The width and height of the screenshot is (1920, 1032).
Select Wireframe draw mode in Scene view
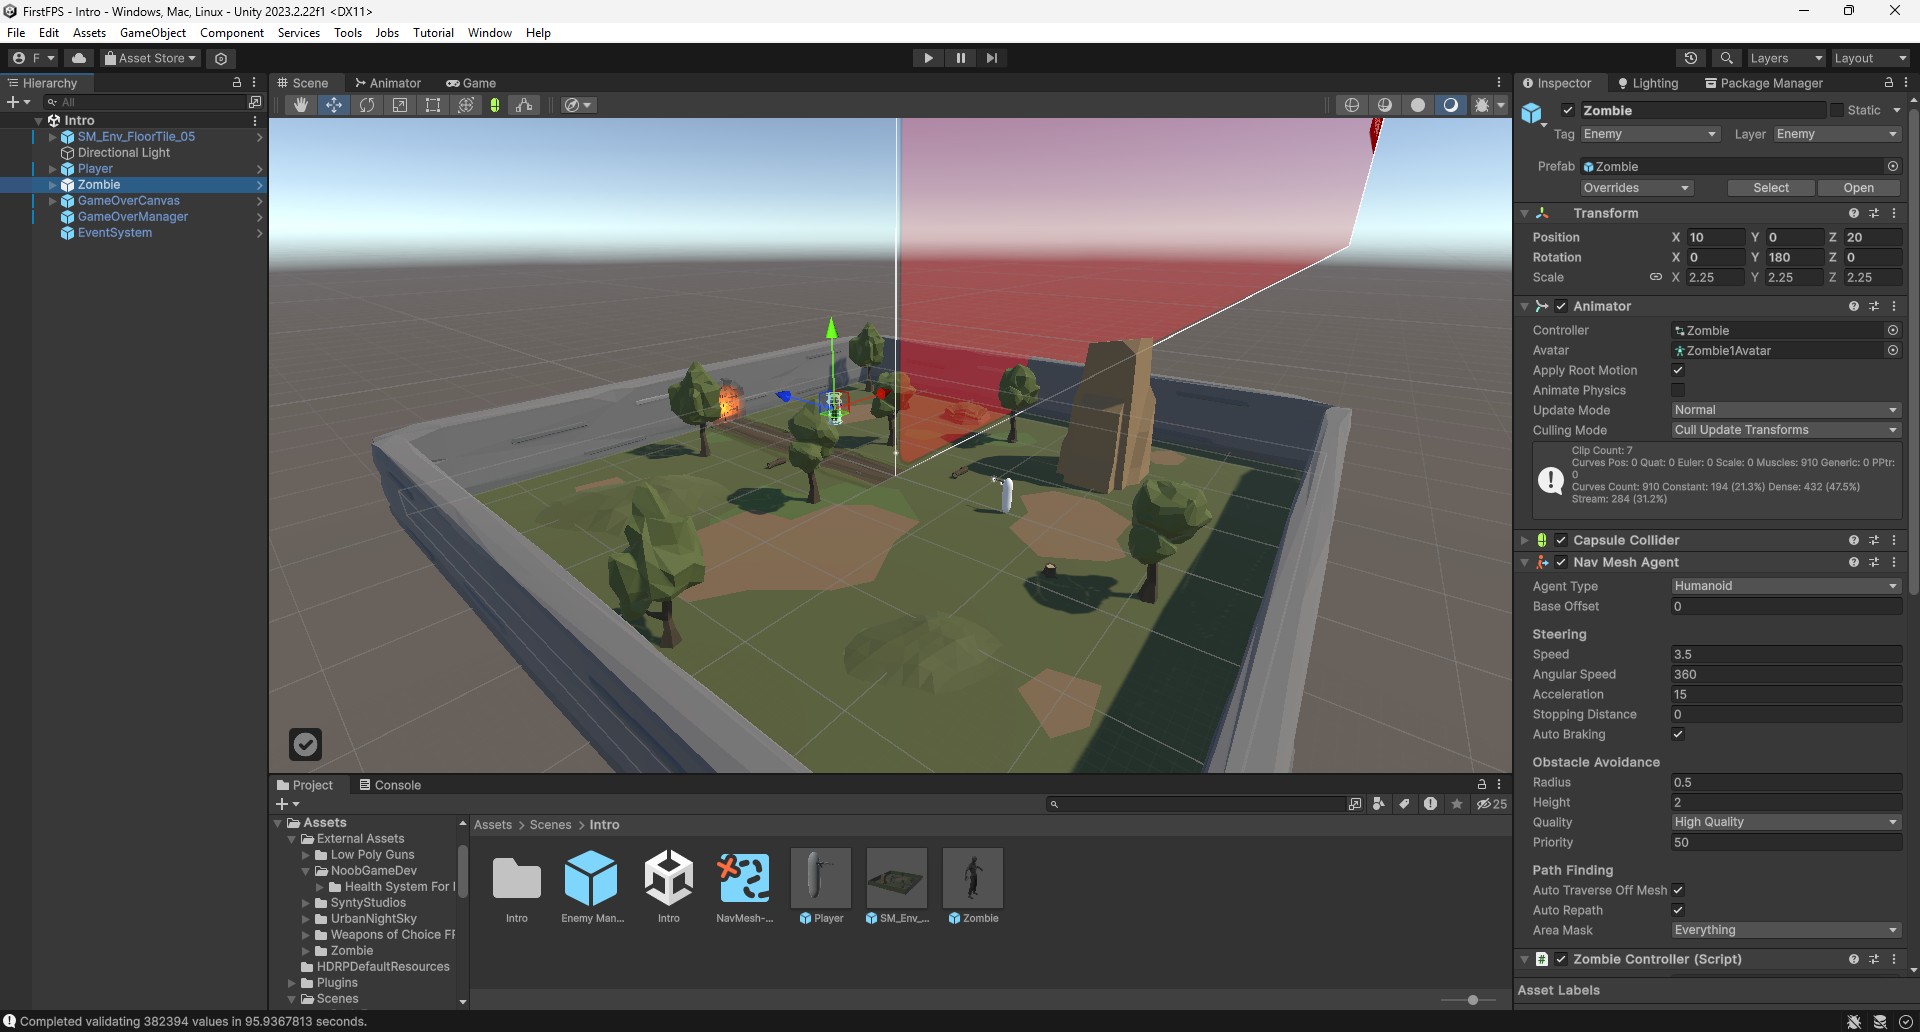click(x=1352, y=105)
